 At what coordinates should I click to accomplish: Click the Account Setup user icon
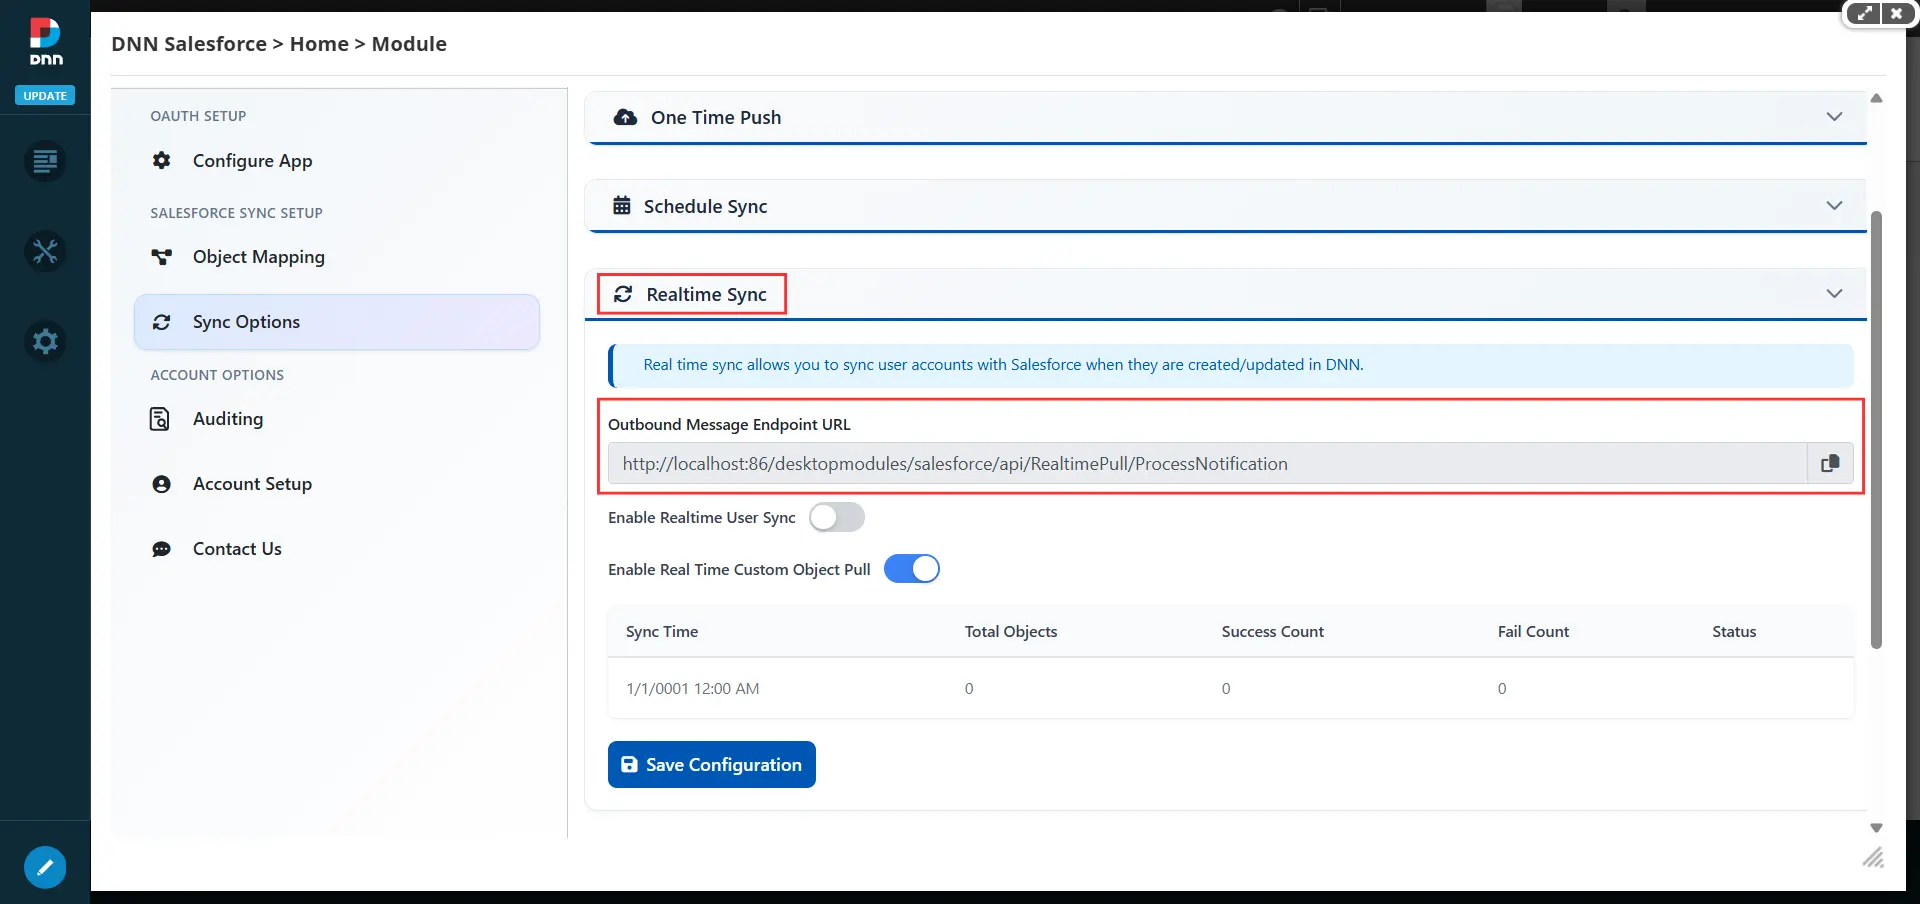pos(161,484)
